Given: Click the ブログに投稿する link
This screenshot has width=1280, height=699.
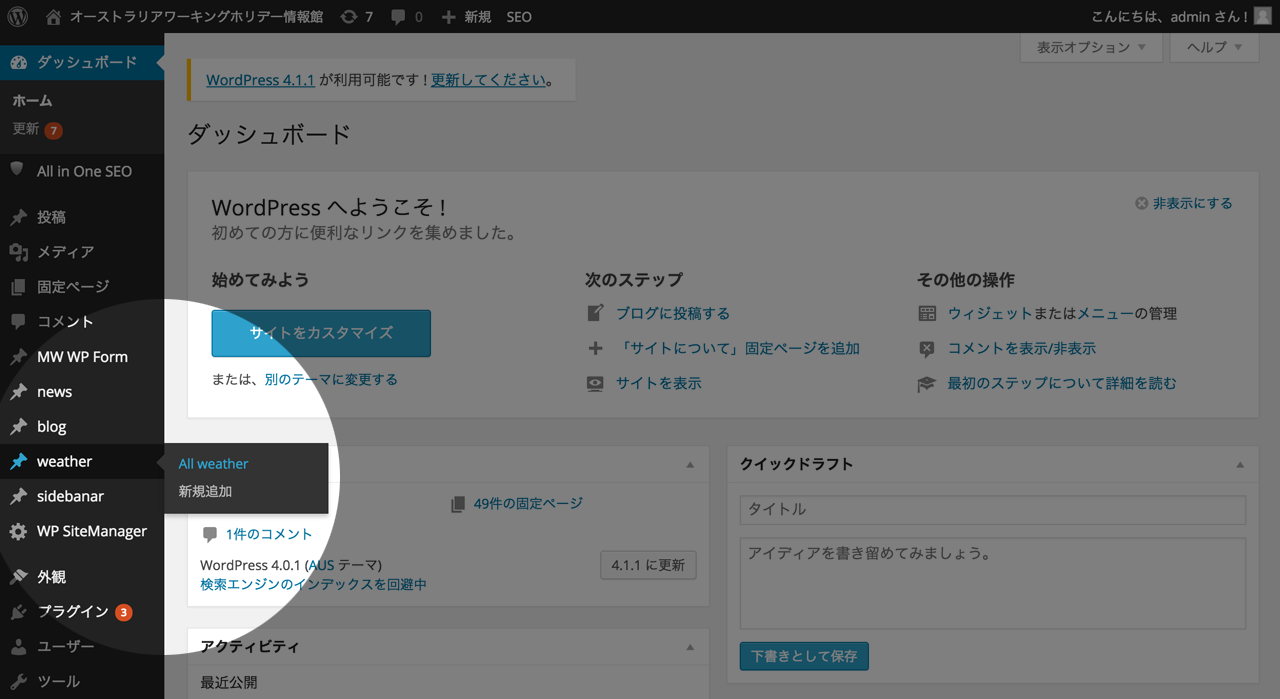Looking at the screenshot, I should 673,313.
